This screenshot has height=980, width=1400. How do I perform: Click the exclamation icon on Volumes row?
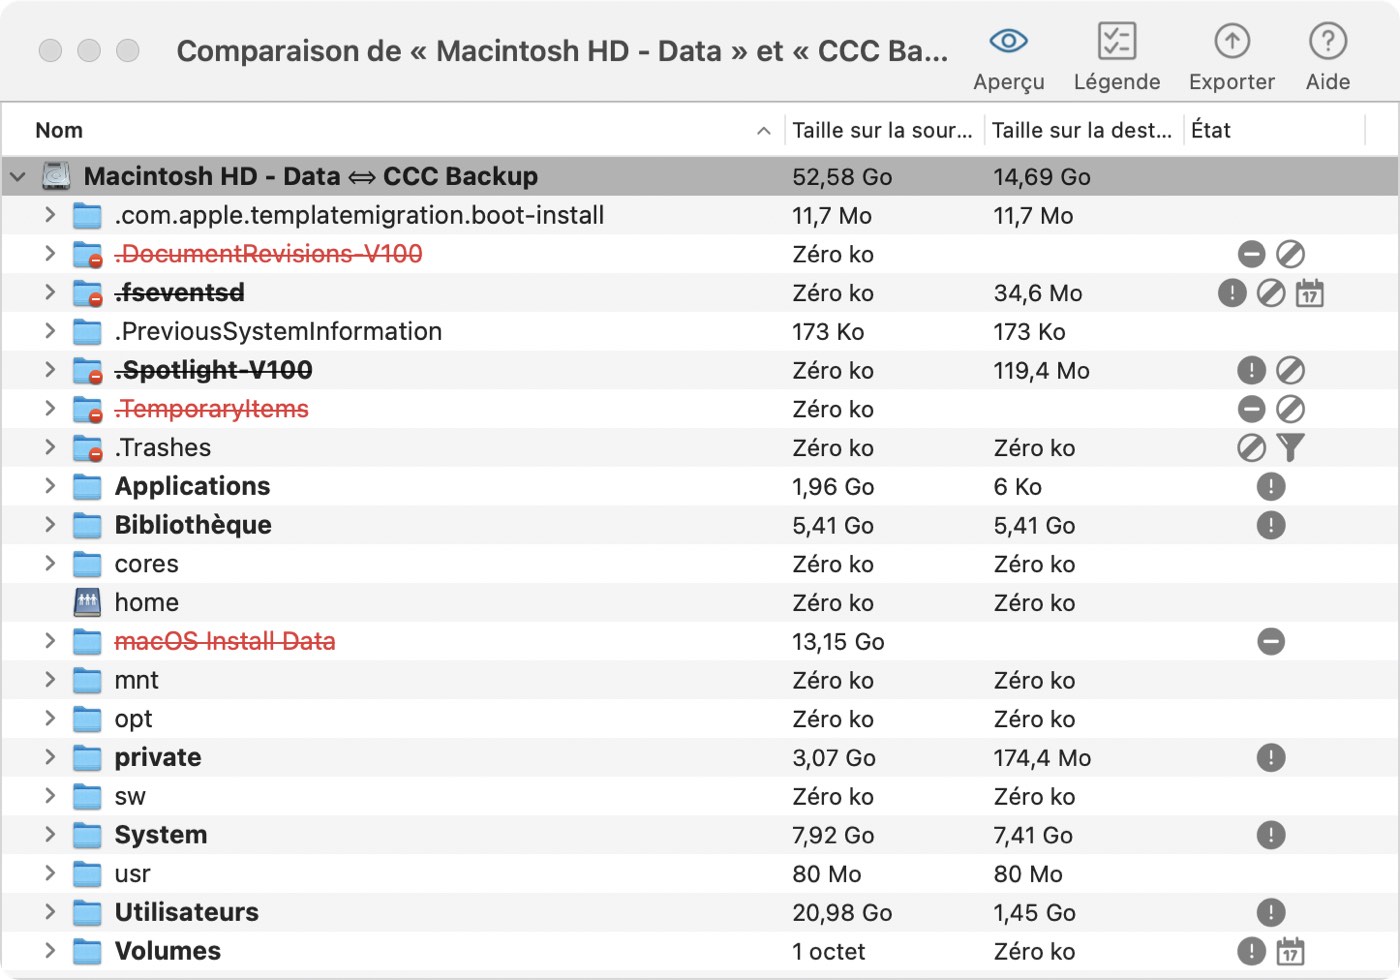pyautogui.click(x=1251, y=951)
